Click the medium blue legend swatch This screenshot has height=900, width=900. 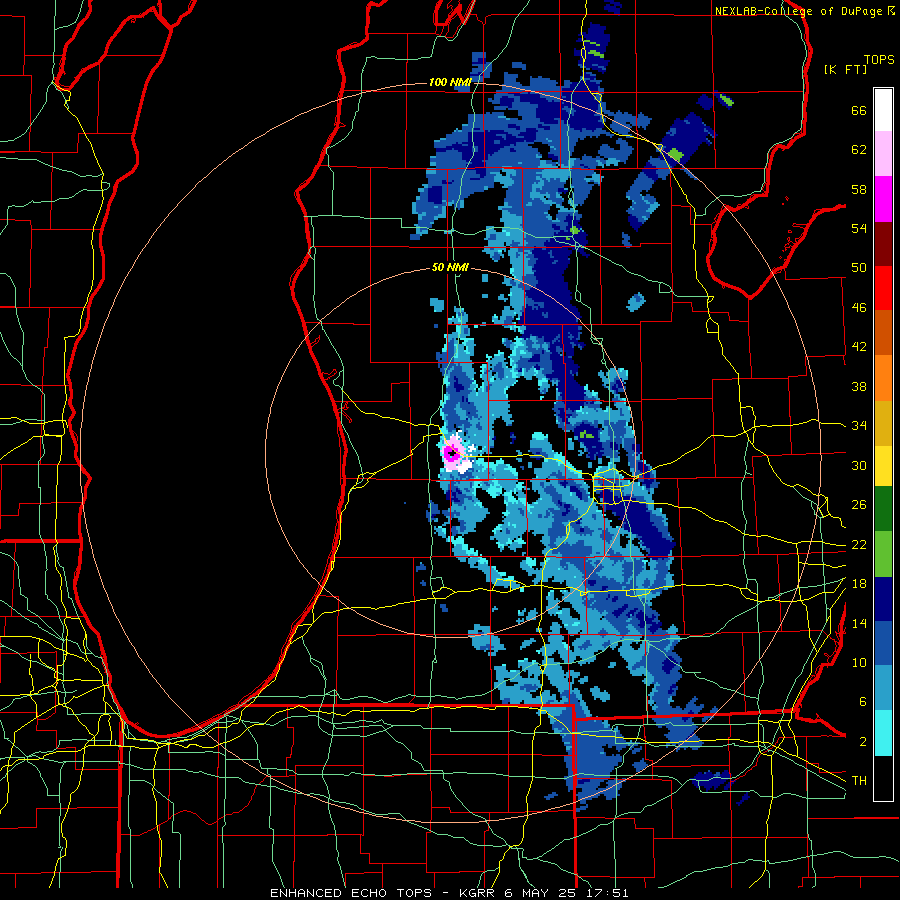click(x=883, y=644)
